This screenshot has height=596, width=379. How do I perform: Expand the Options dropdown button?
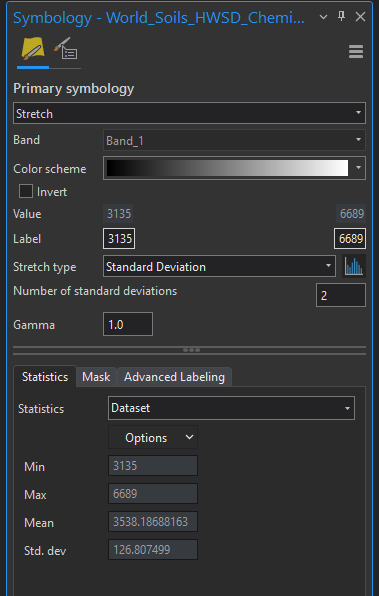153,437
